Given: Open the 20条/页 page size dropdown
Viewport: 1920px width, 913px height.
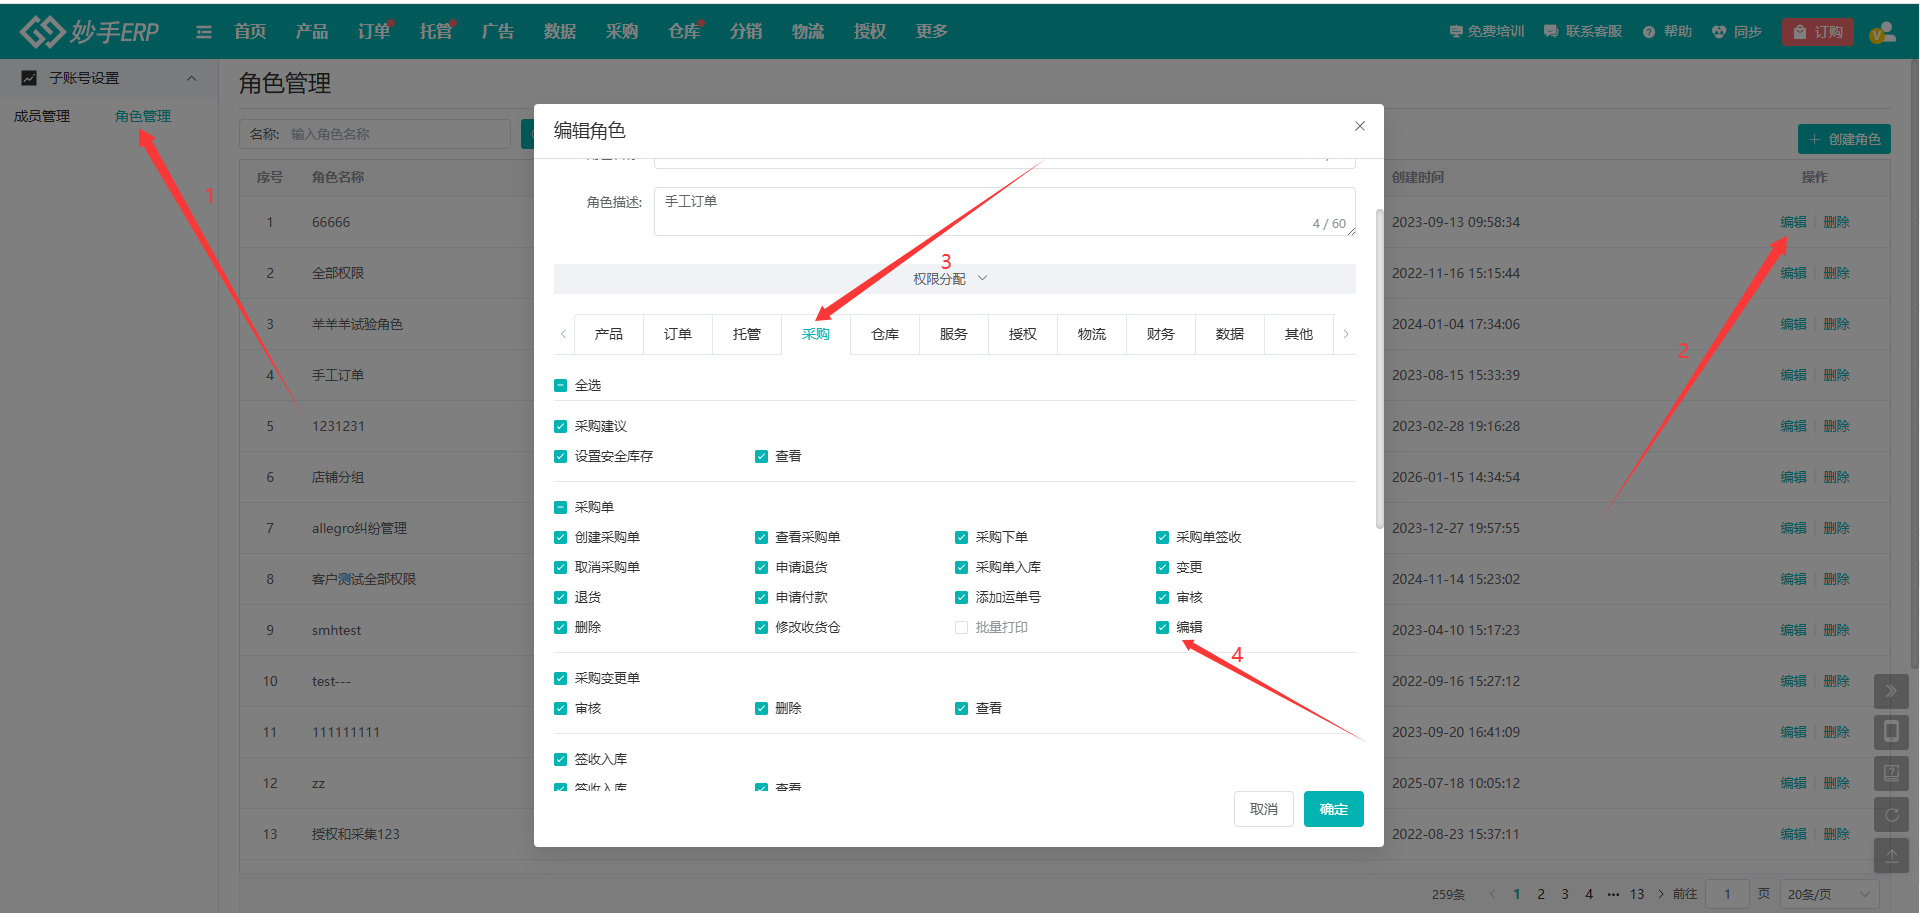Looking at the screenshot, I should (x=1828, y=894).
